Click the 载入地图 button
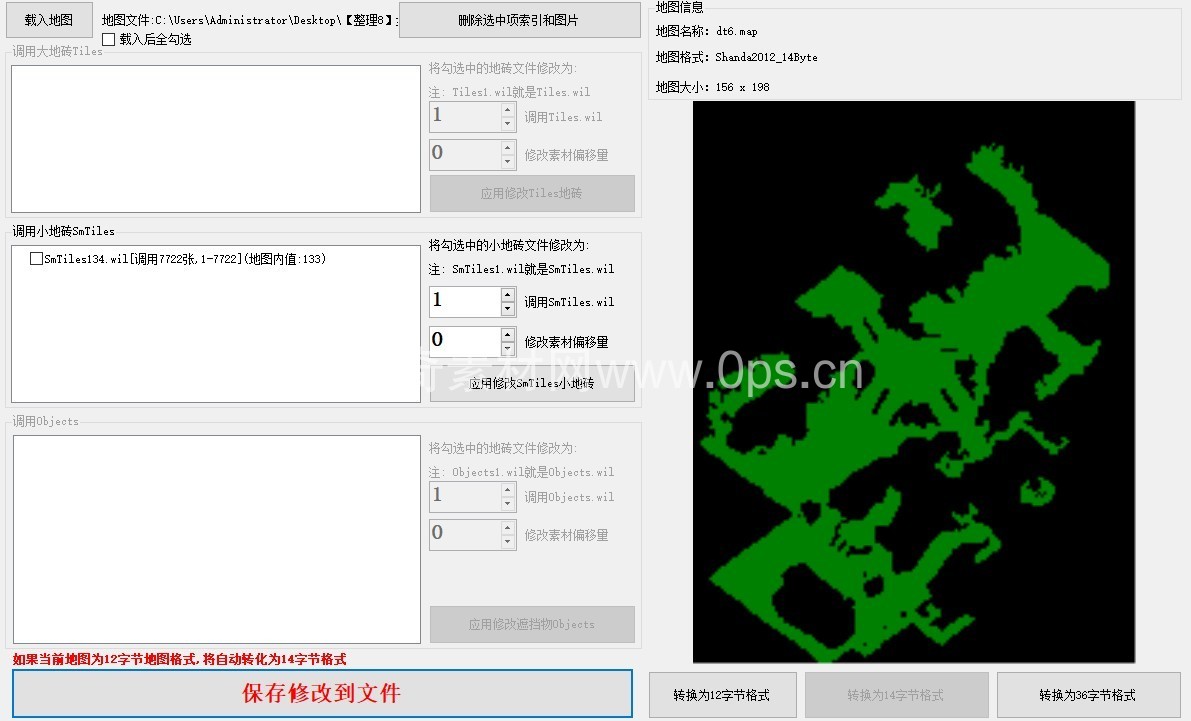Viewport: 1191px width, 721px height. (x=49, y=21)
